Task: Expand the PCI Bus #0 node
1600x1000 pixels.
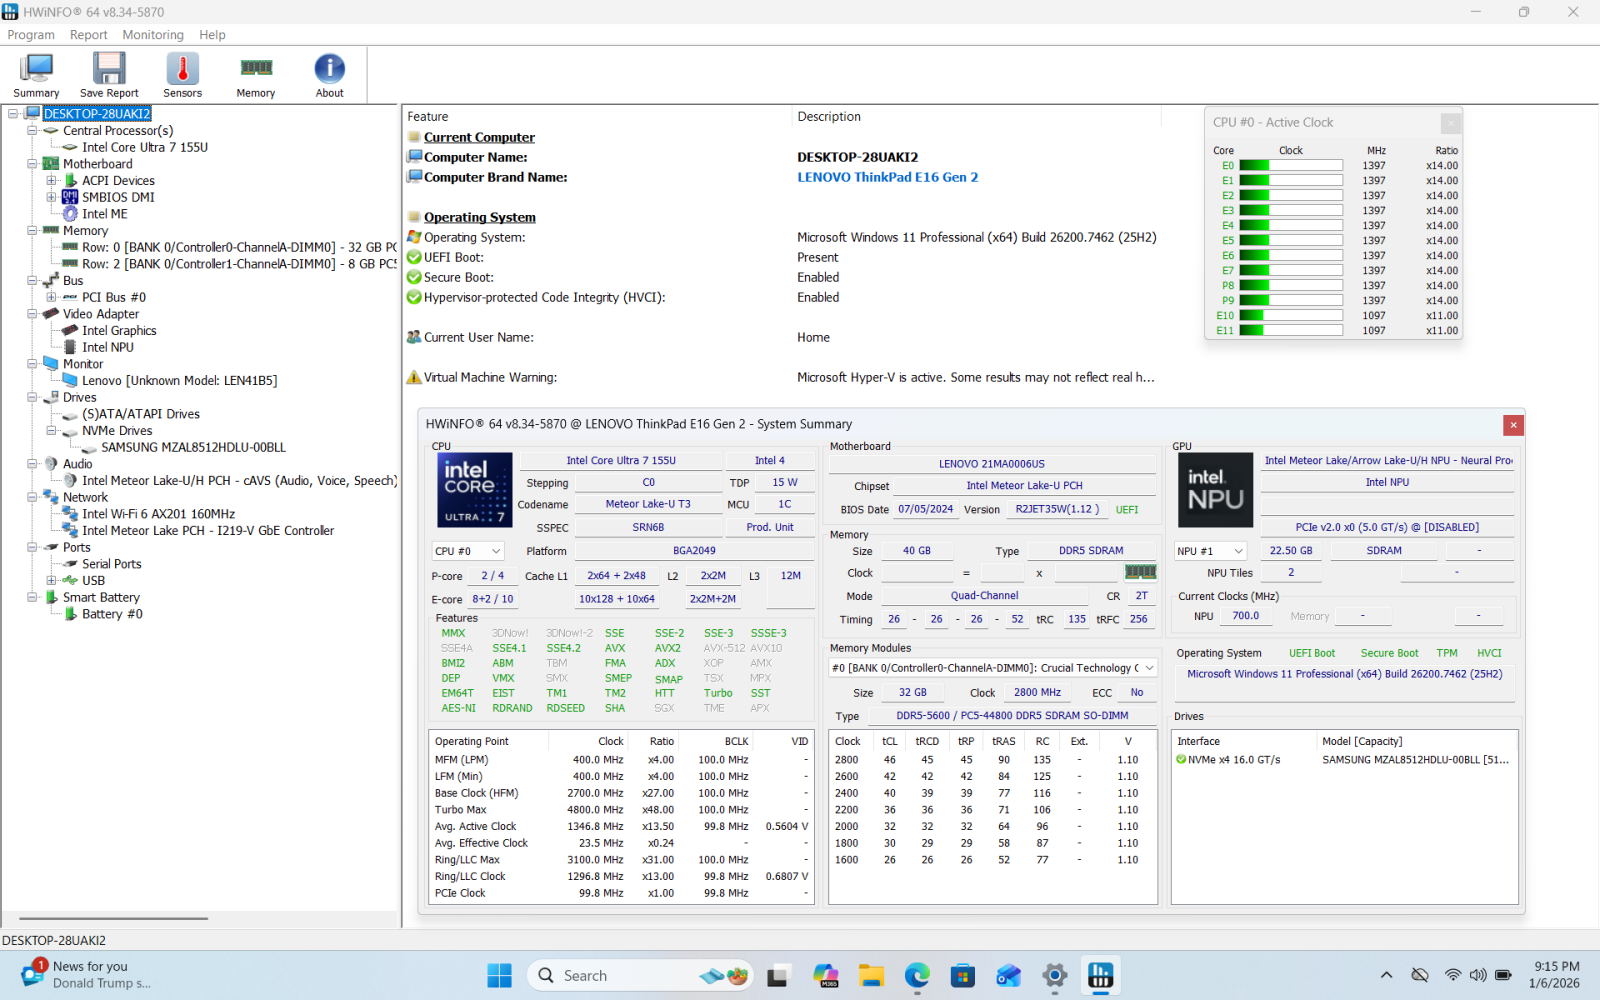Action: [x=51, y=297]
